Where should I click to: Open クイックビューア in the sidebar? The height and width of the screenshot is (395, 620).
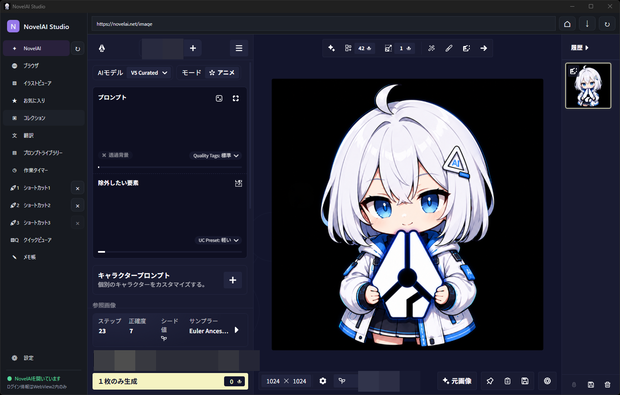click(43, 240)
